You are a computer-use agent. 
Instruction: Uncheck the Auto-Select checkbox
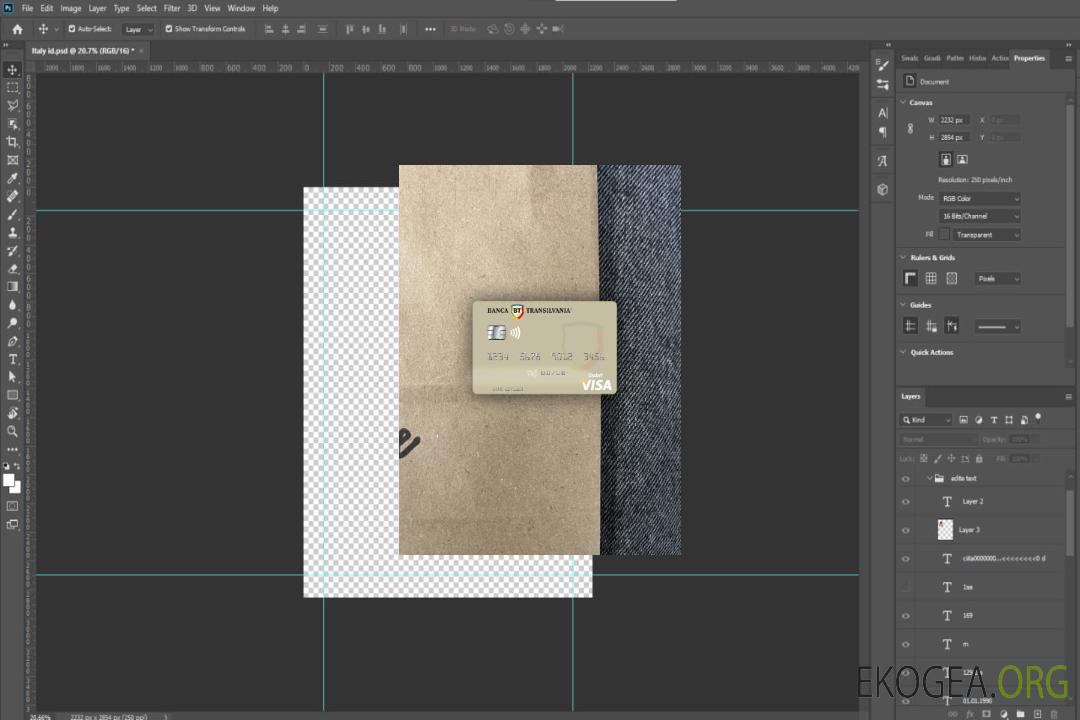73,29
